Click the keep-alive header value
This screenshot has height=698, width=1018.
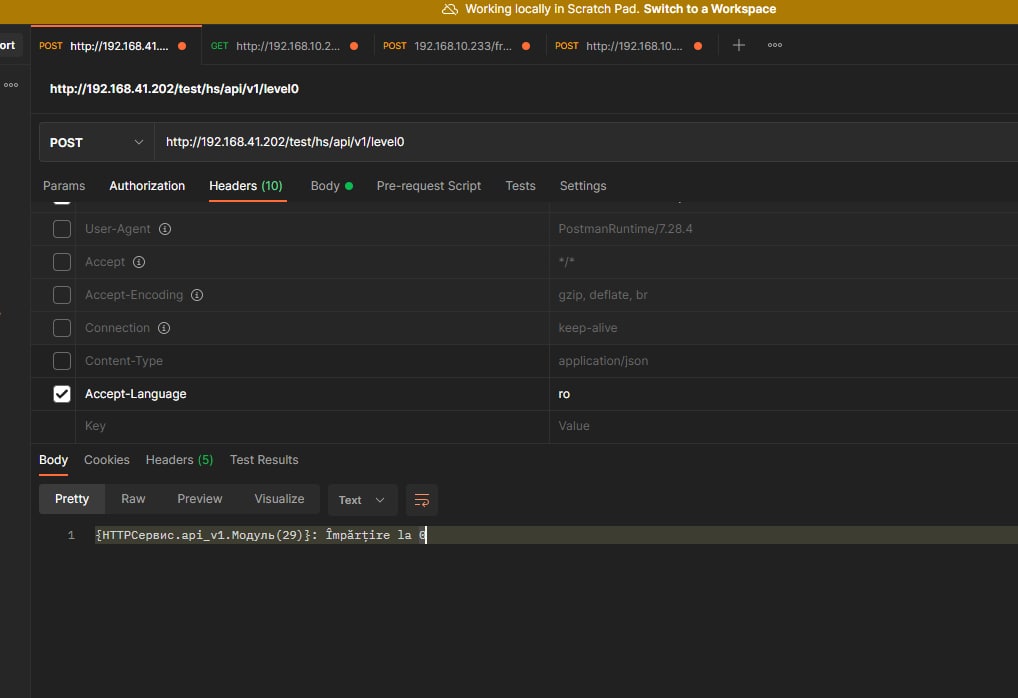click(588, 328)
